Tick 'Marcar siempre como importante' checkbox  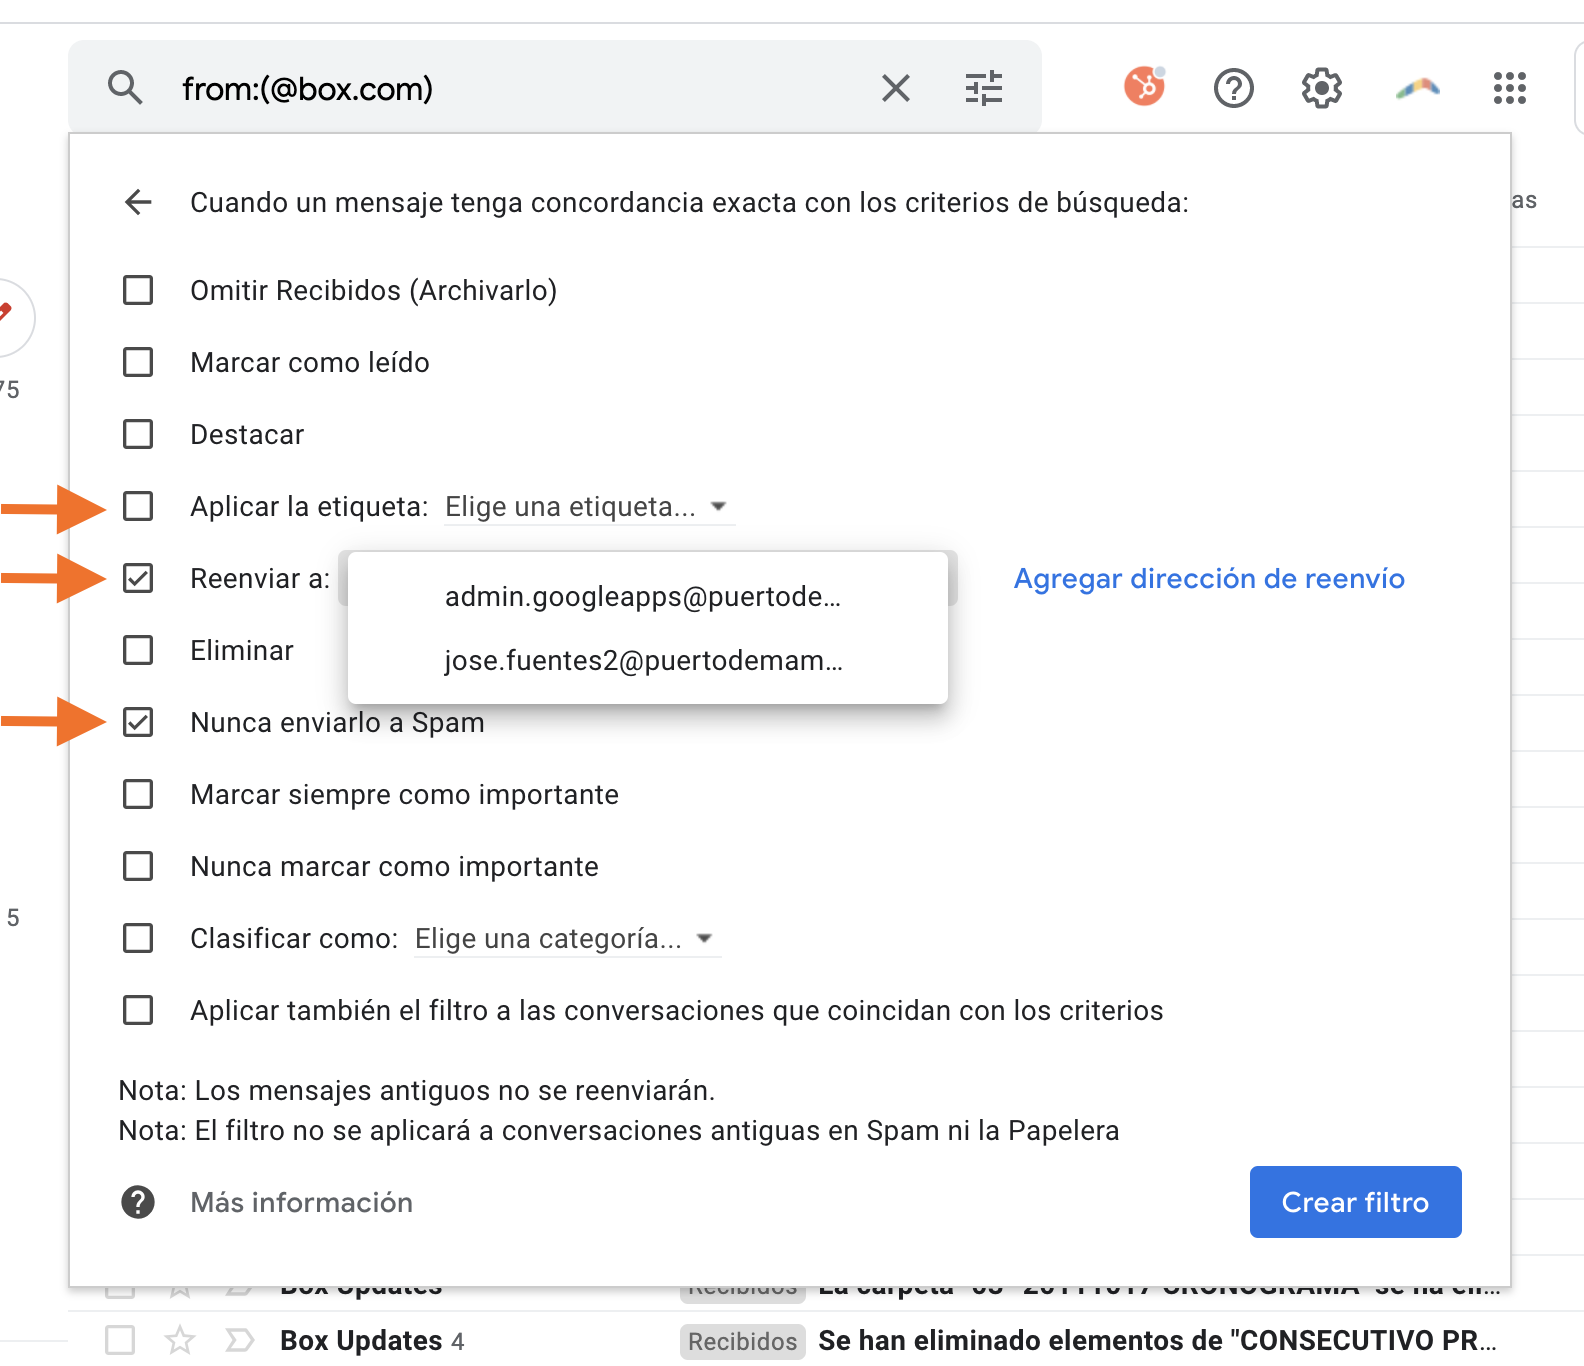tap(138, 794)
